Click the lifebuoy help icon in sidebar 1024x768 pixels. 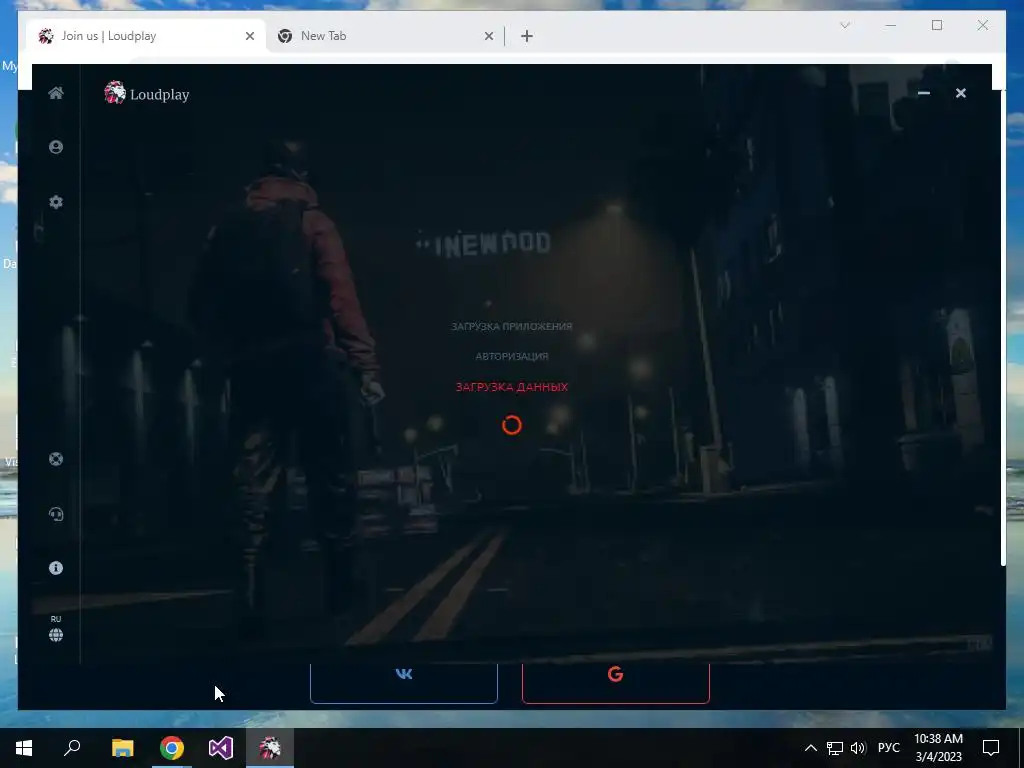point(56,459)
